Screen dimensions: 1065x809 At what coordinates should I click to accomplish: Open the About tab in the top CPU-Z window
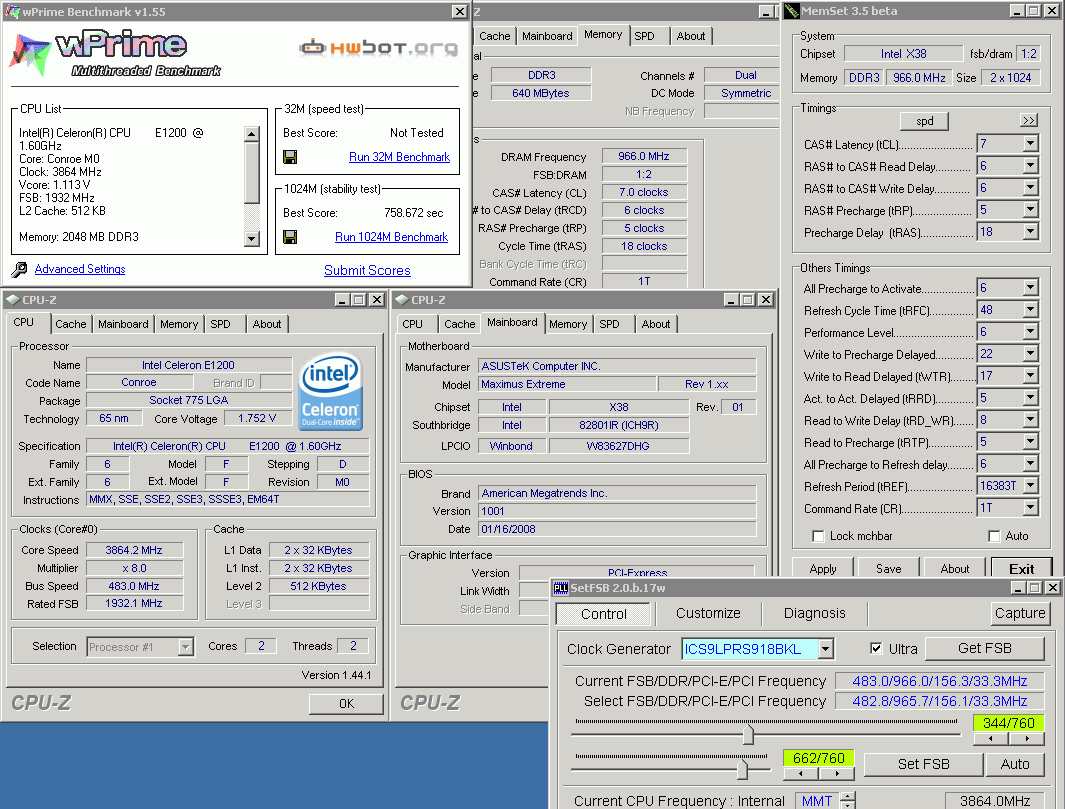[691, 36]
